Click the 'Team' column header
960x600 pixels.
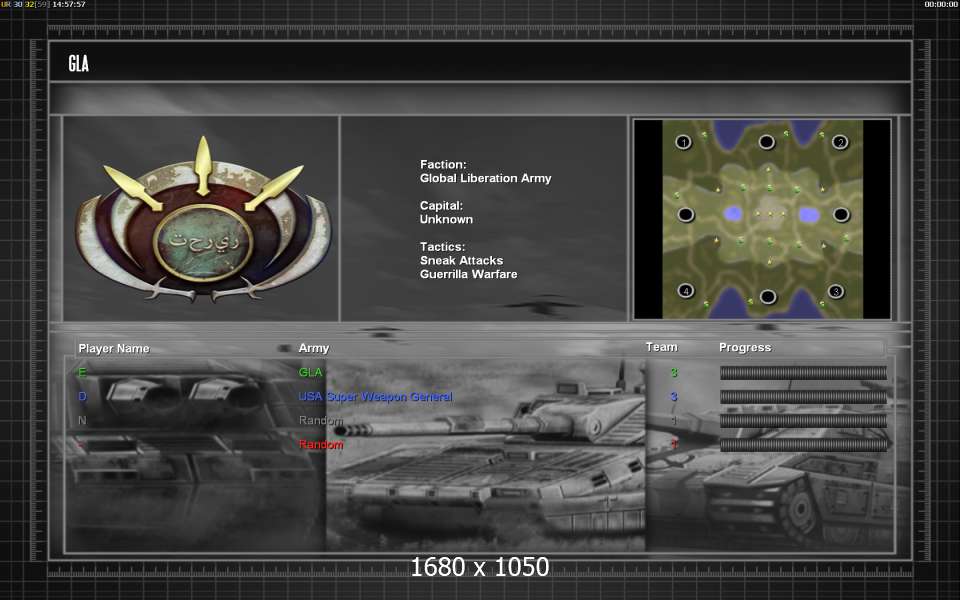[661, 347]
